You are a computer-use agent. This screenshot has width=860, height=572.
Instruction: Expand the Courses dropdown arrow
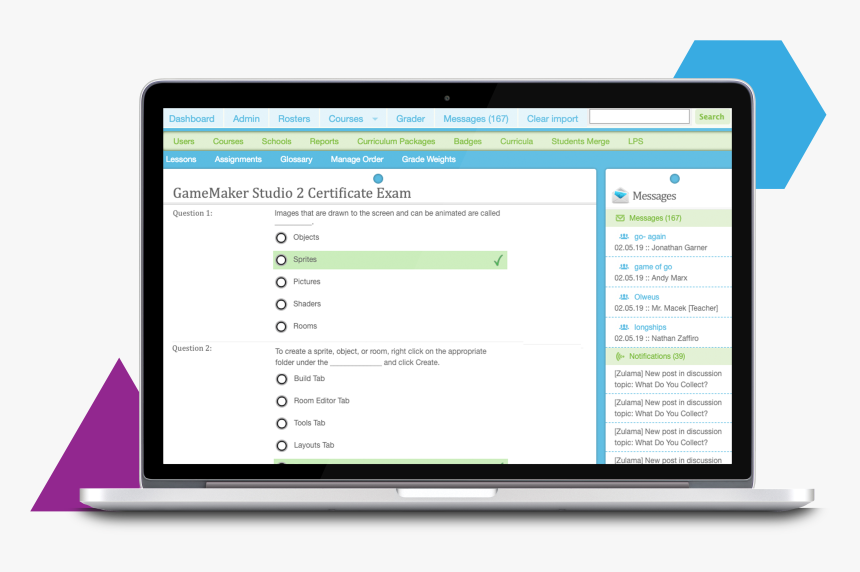375,119
